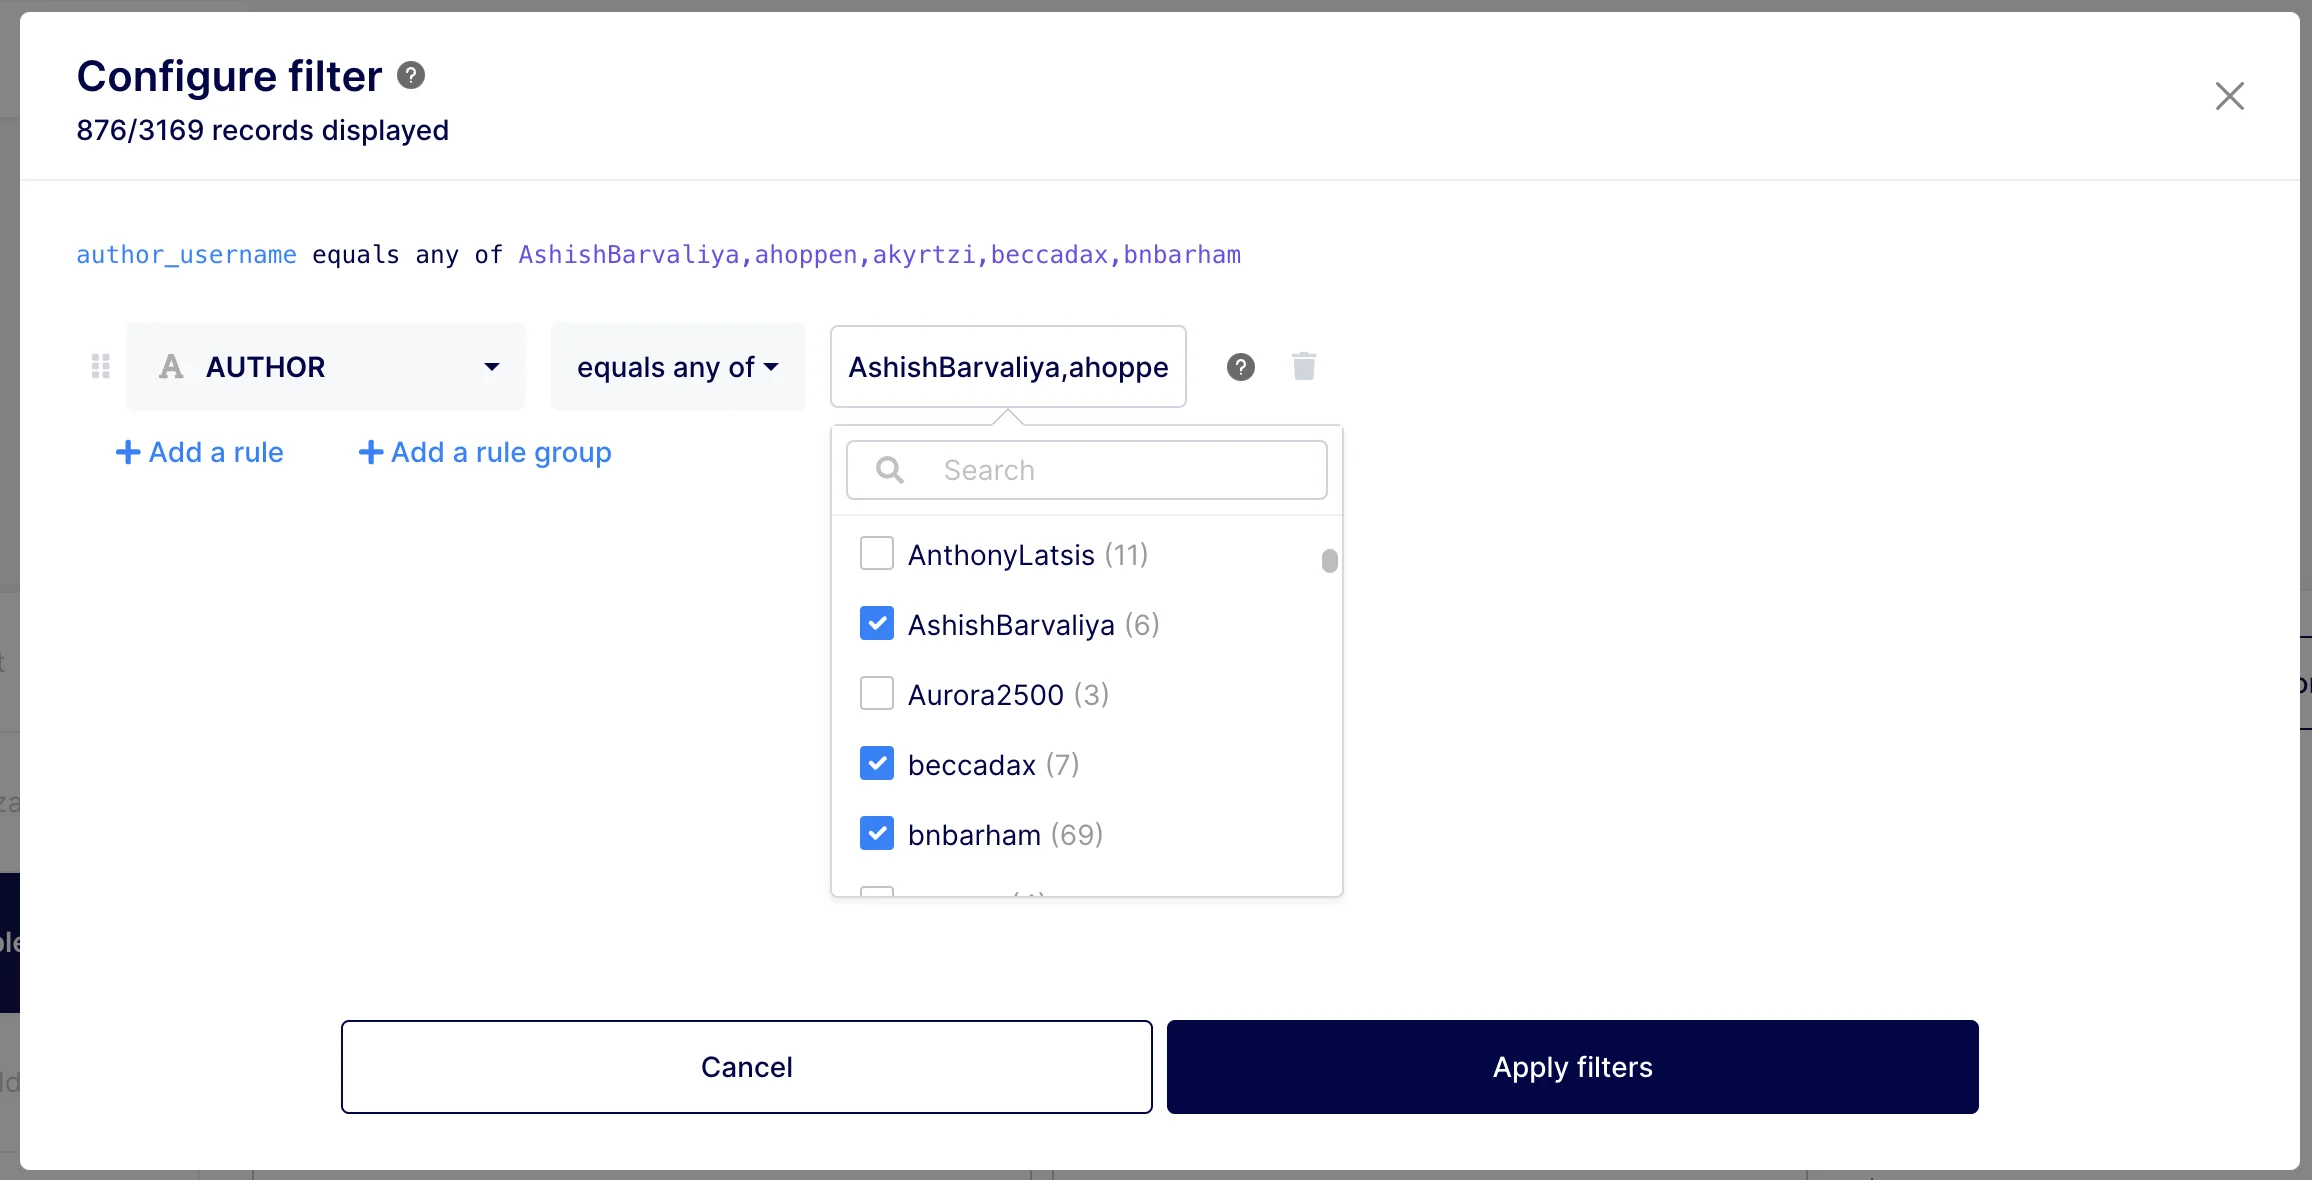The image size is (2312, 1180).
Task: Click the help icon beside Configure filter
Action: tap(410, 76)
